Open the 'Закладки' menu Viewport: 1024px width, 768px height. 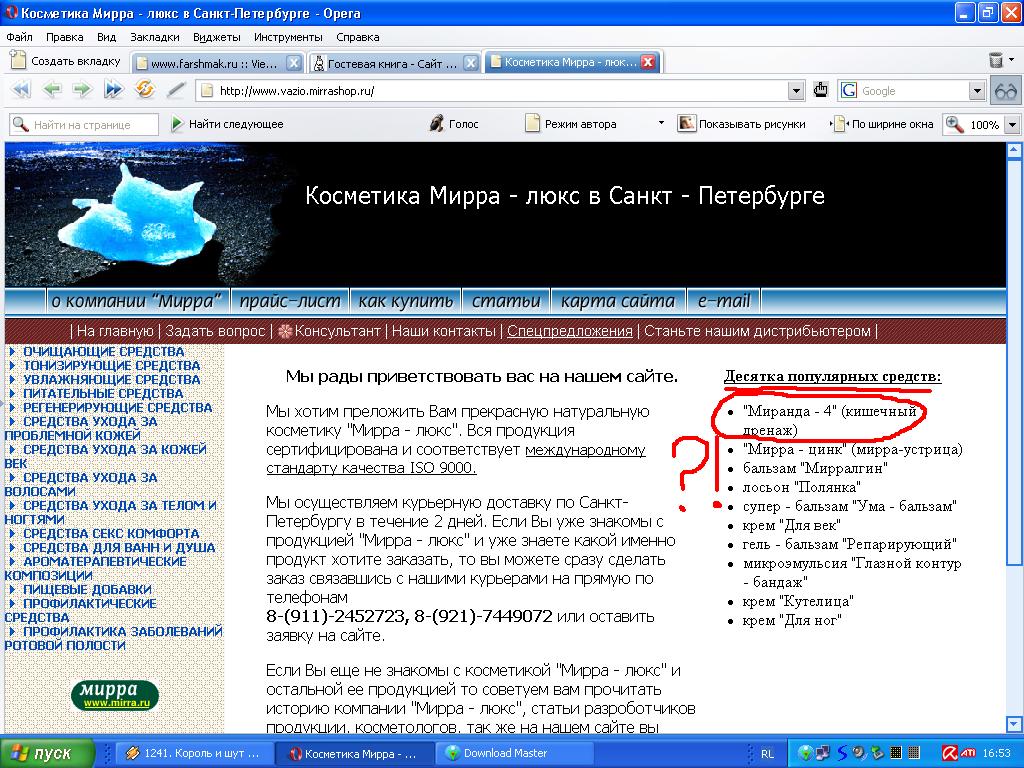[155, 37]
